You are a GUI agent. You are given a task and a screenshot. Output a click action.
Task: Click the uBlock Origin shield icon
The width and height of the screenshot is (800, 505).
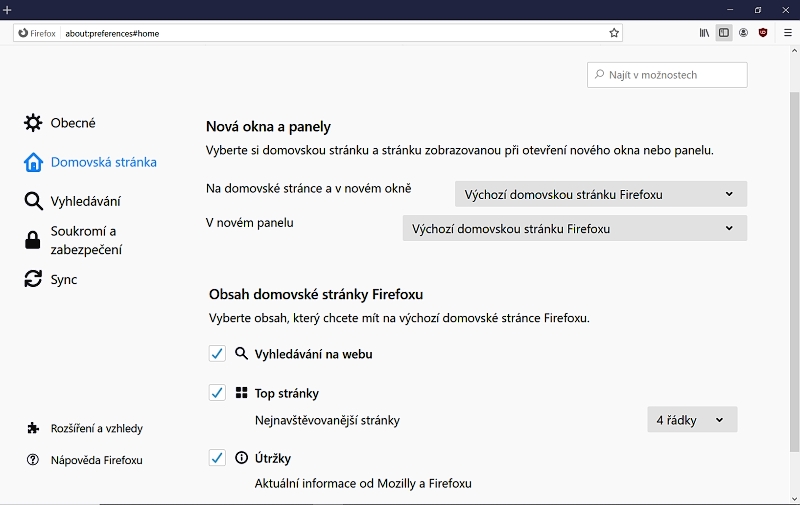pyautogui.click(x=763, y=33)
